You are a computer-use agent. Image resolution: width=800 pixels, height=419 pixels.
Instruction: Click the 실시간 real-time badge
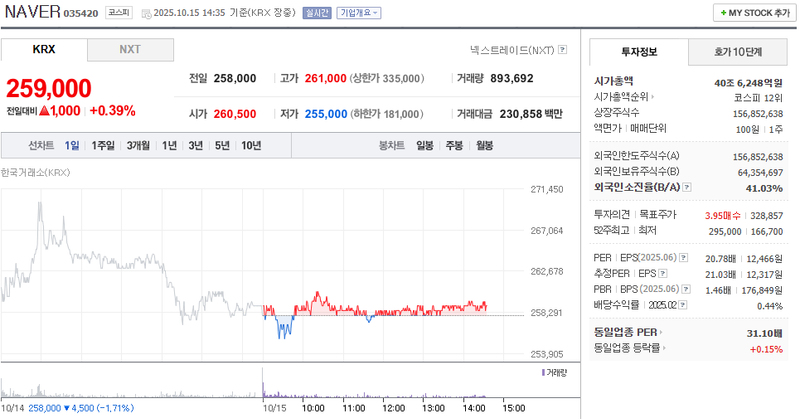click(x=316, y=13)
